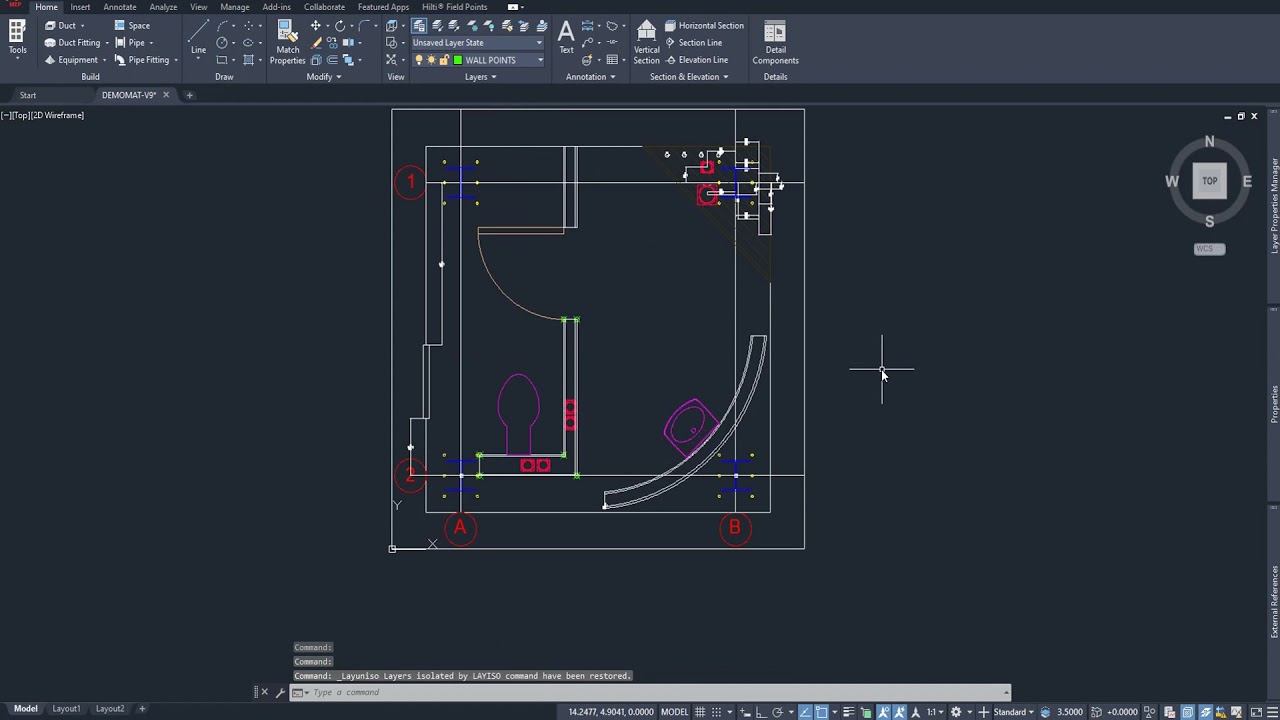Click the WALL POINTS green color swatch

(458, 60)
